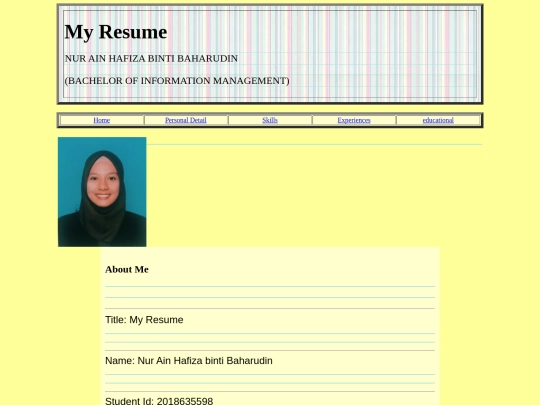Open the Skills navigation link
This screenshot has height=405, width=540.
click(x=270, y=120)
